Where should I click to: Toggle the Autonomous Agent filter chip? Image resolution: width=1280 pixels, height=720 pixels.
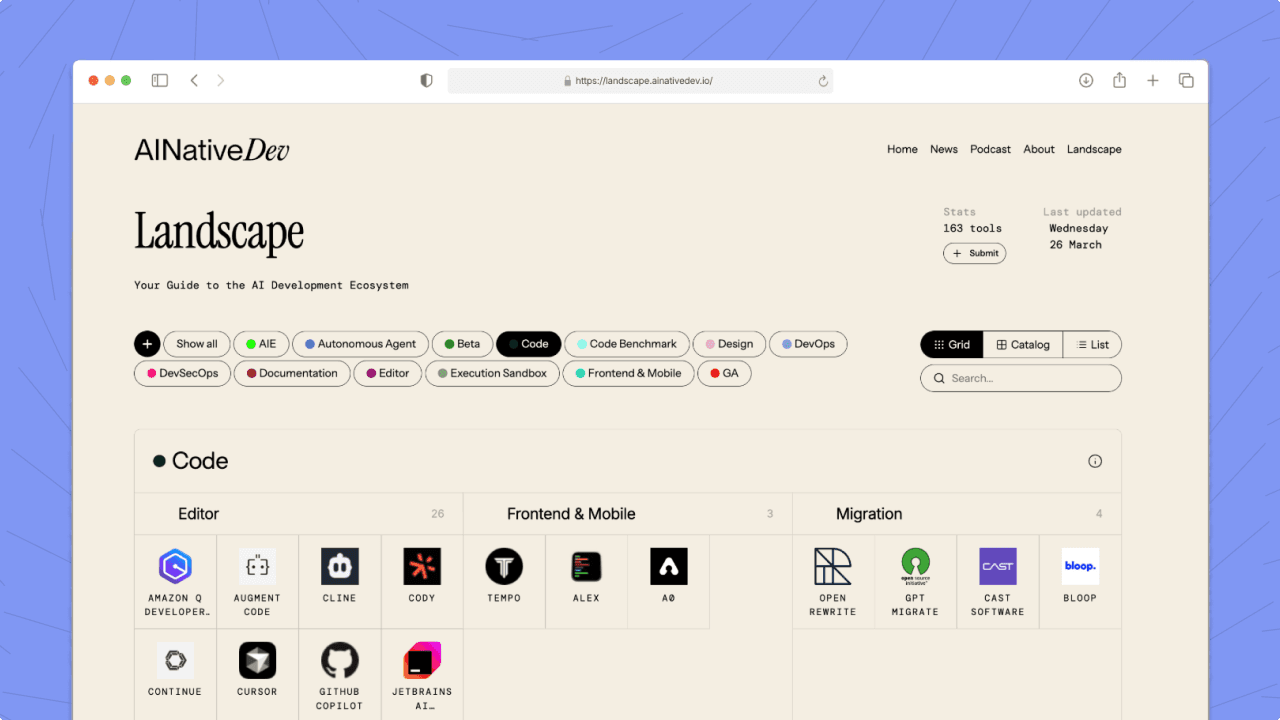[x=361, y=344]
